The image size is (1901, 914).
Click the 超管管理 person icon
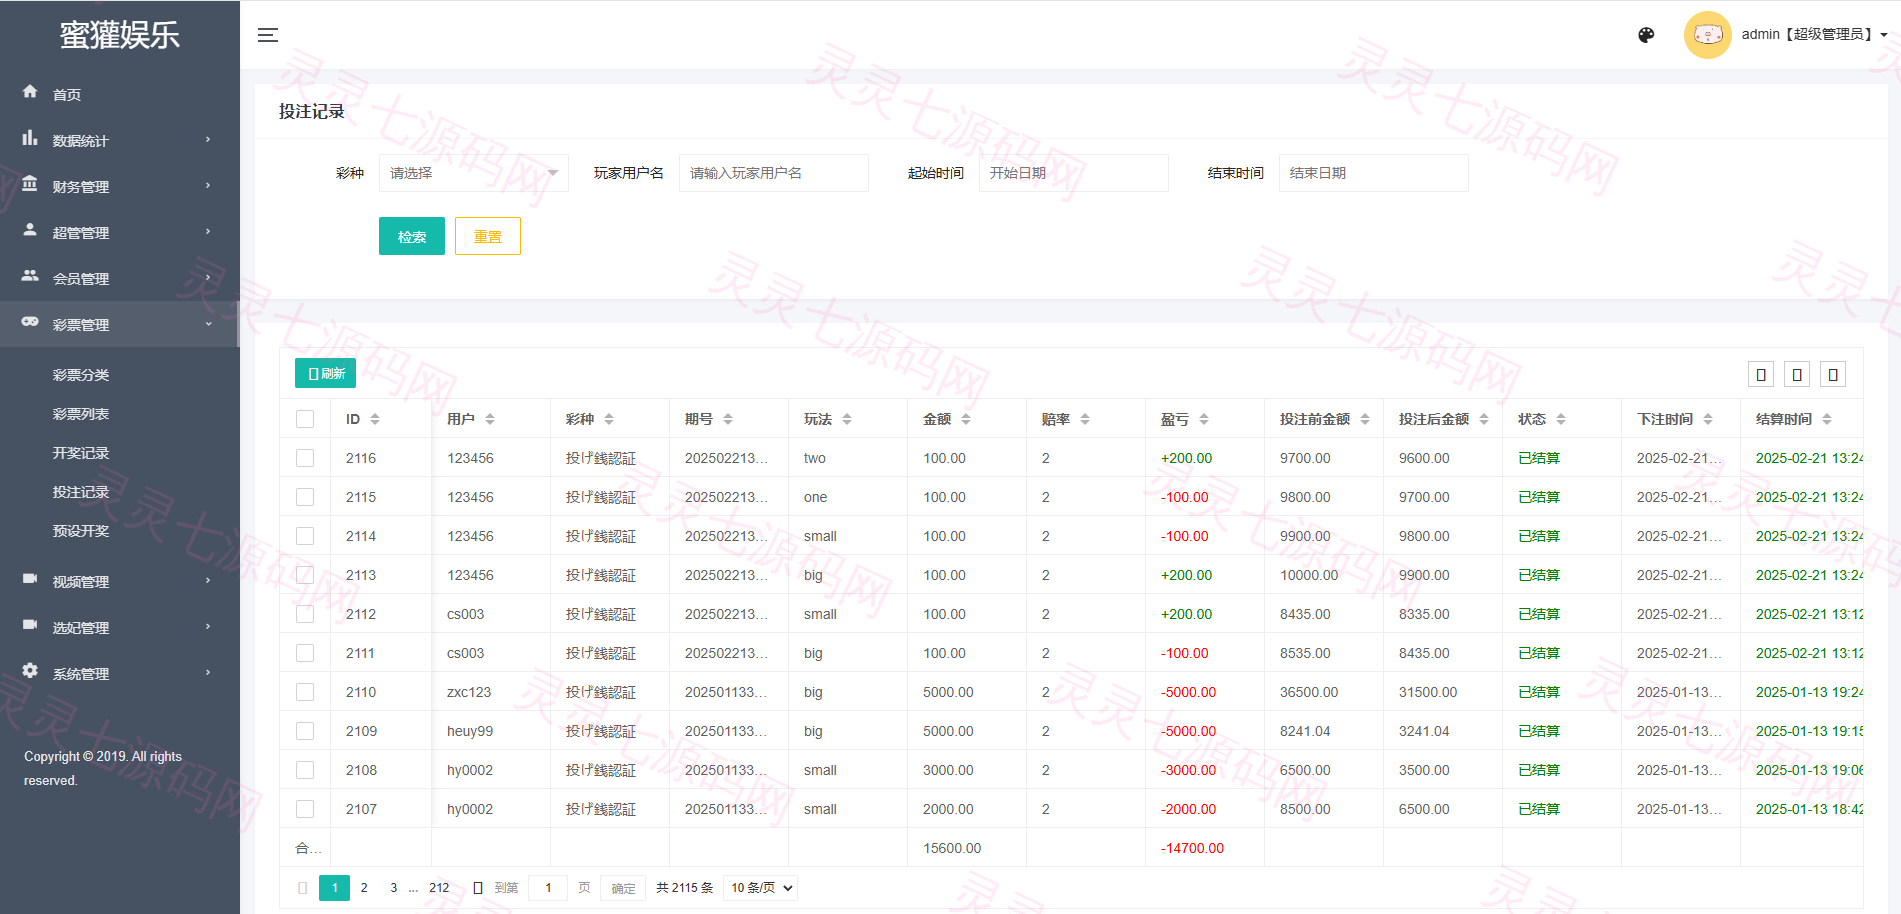pos(30,231)
